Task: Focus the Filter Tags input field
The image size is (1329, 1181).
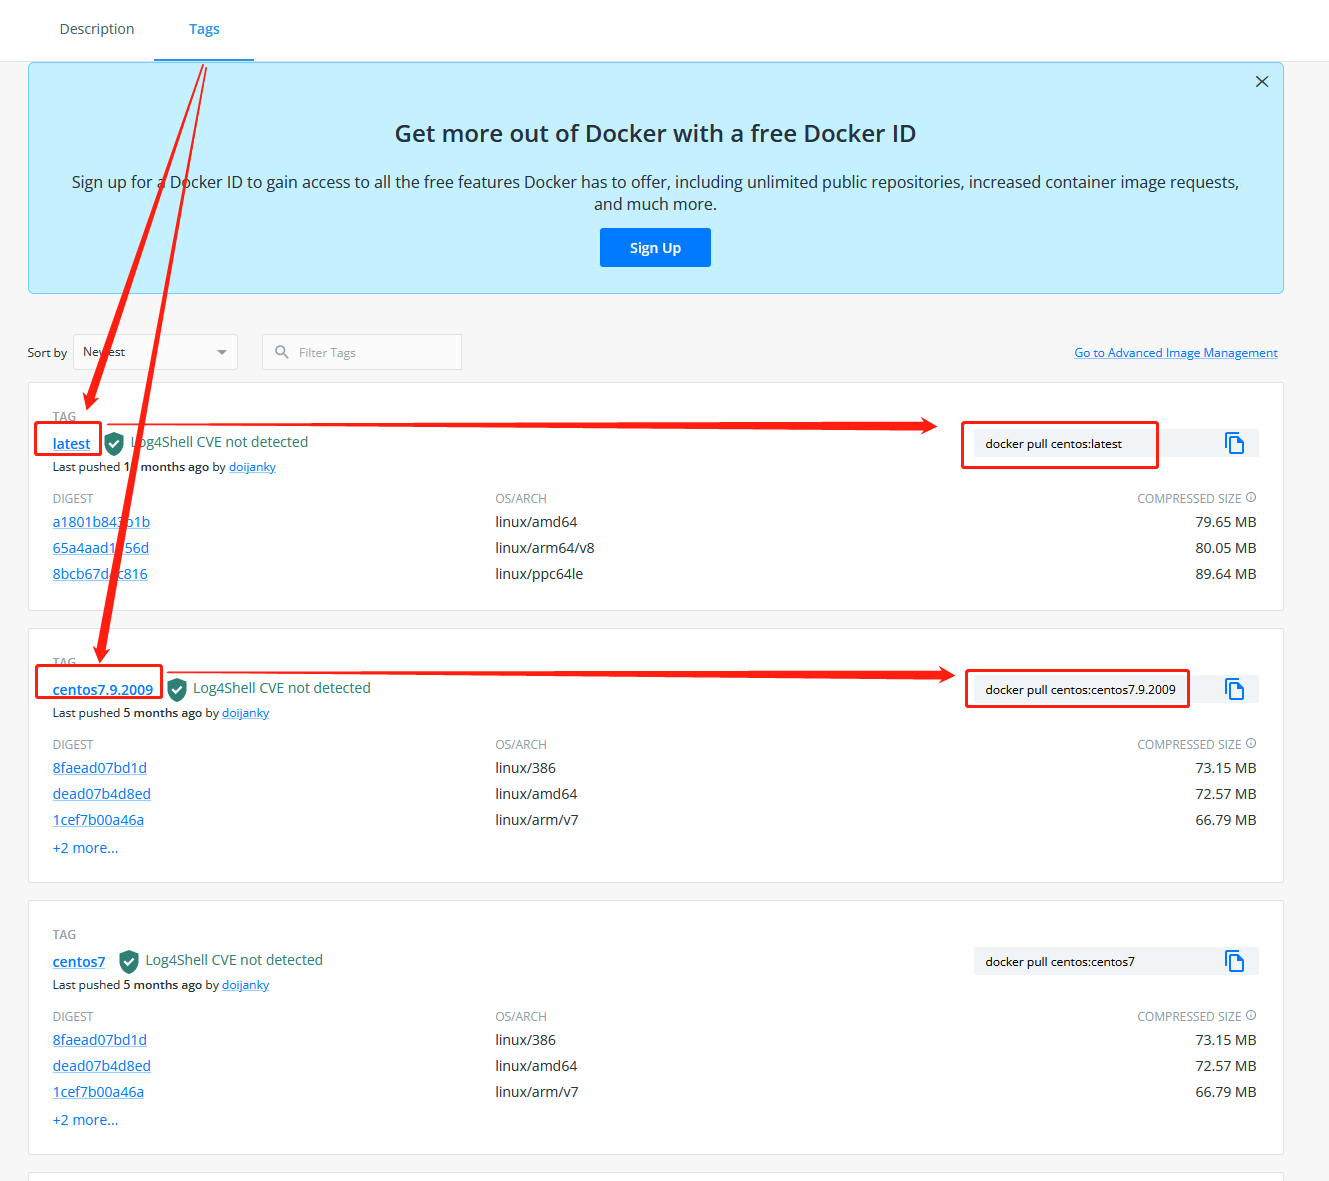Action: (x=362, y=352)
